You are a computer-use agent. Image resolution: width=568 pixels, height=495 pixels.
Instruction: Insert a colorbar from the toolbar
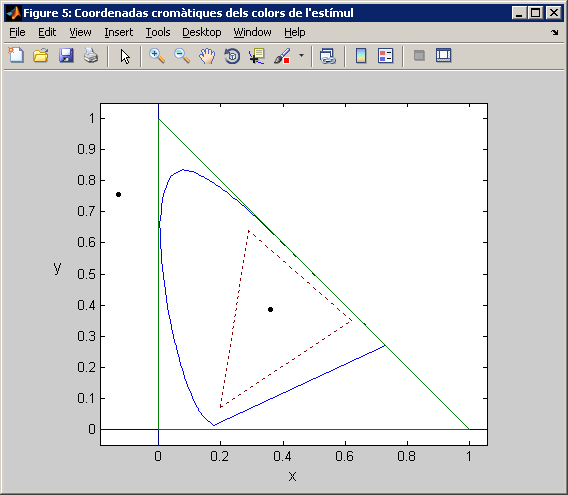tap(361, 56)
